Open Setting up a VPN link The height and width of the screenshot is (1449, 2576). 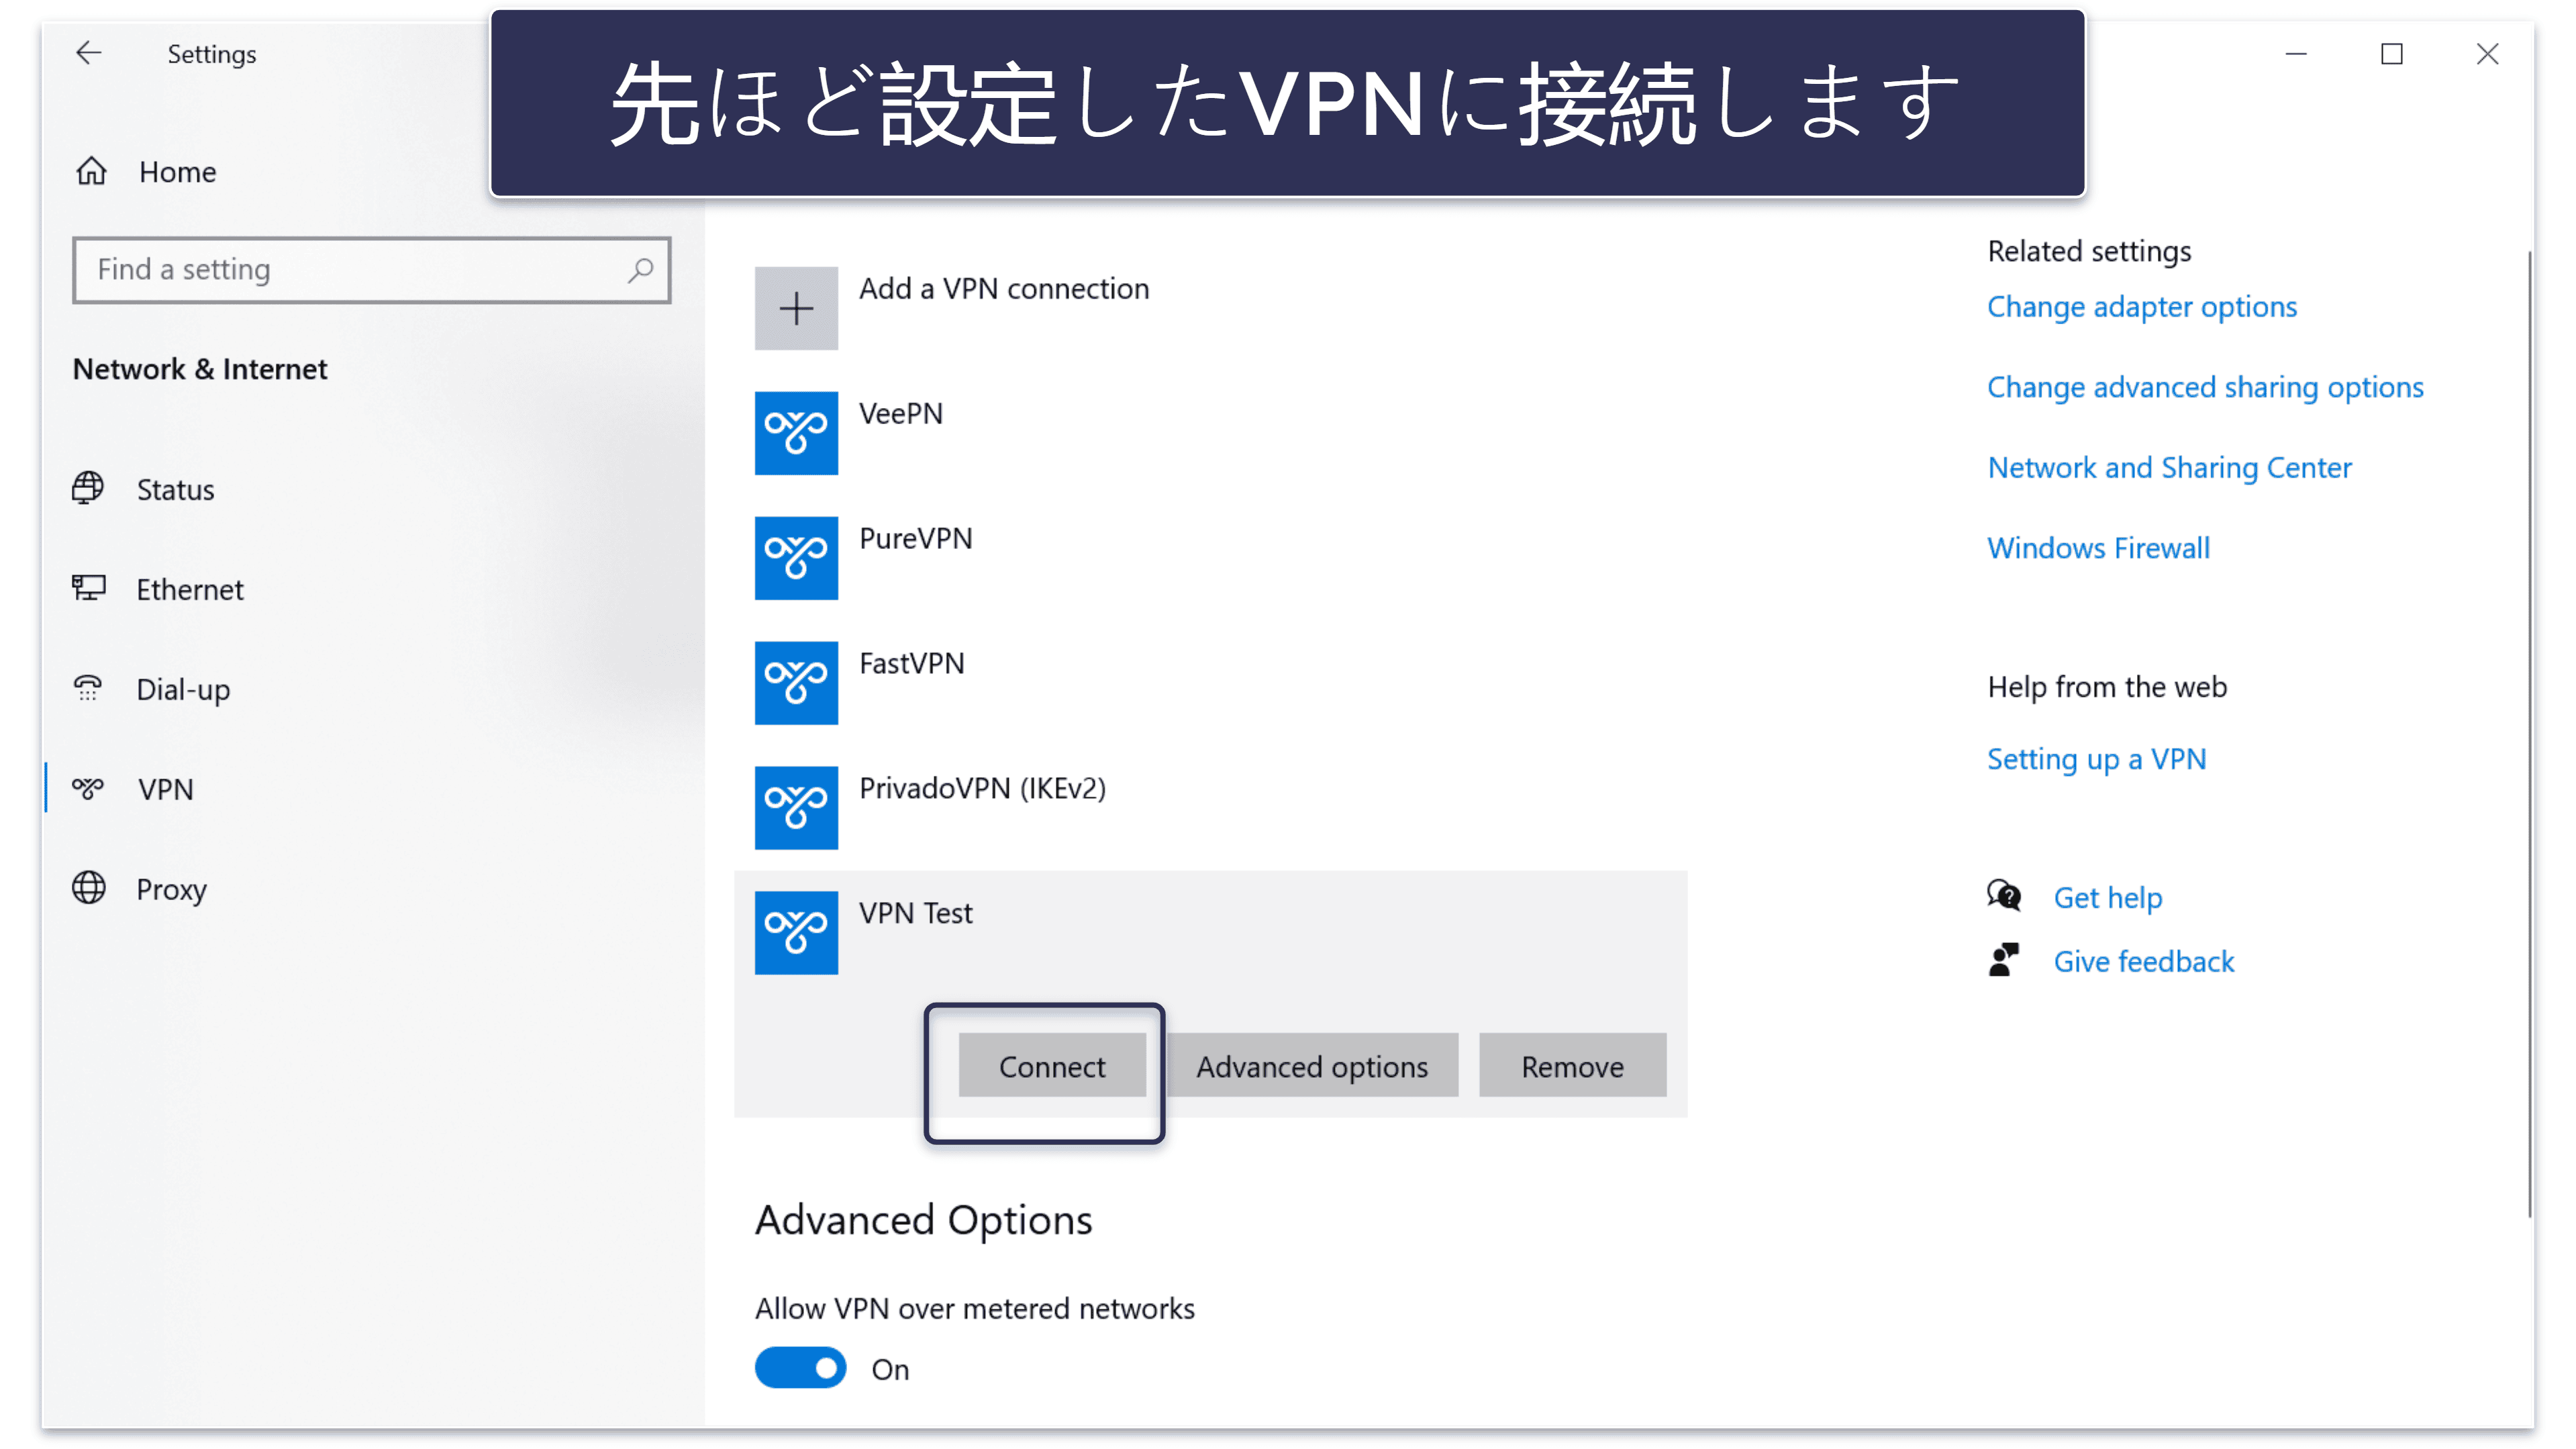(2096, 760)
